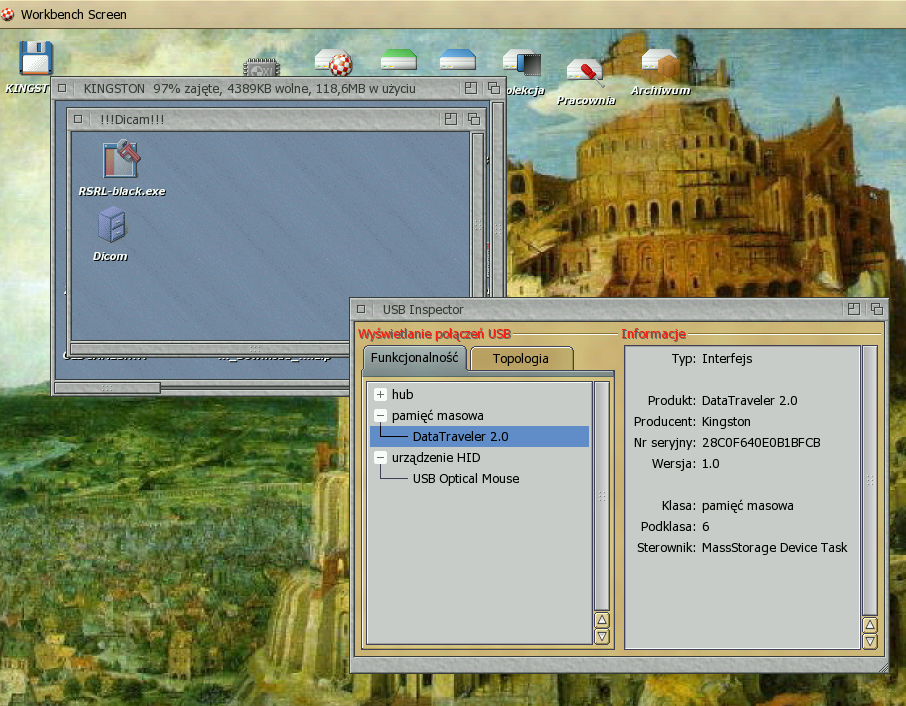
Task: Open the green drive desktop icon
Action: (399, 60)
